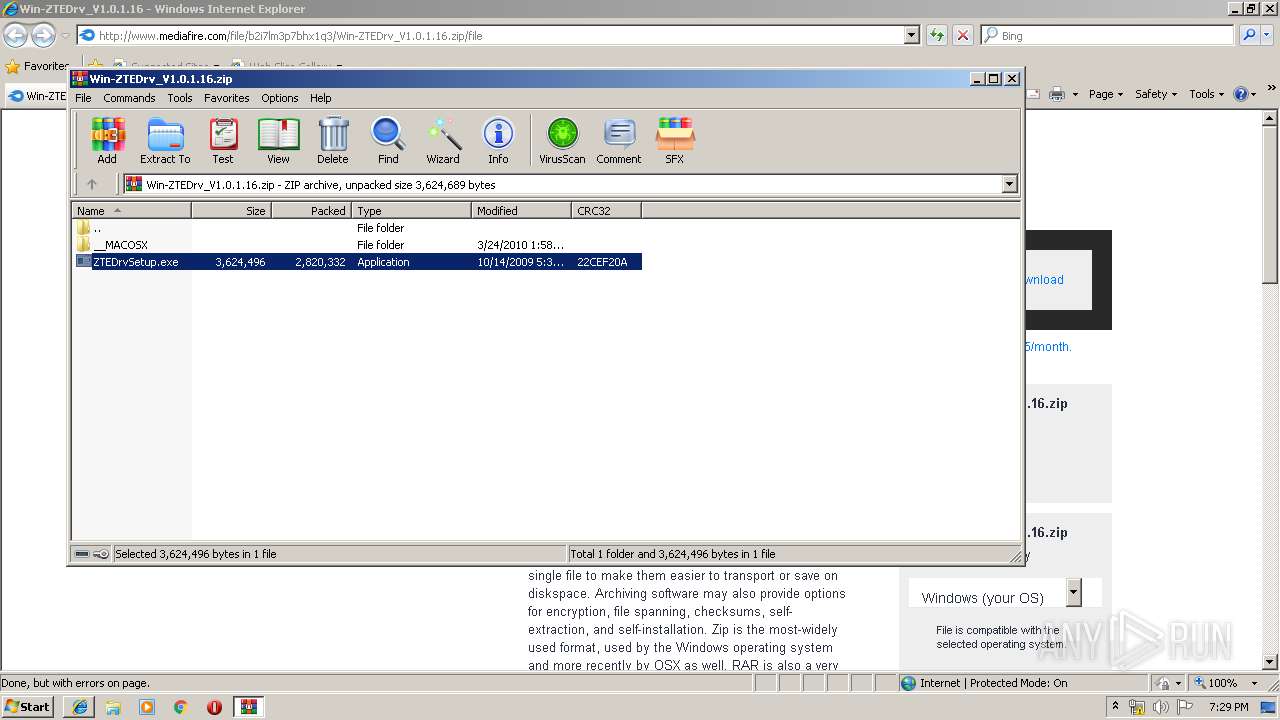Open Google Chrome from the taskbar
The width and height of the screenshot is (1280, 720).
[181, 707]
